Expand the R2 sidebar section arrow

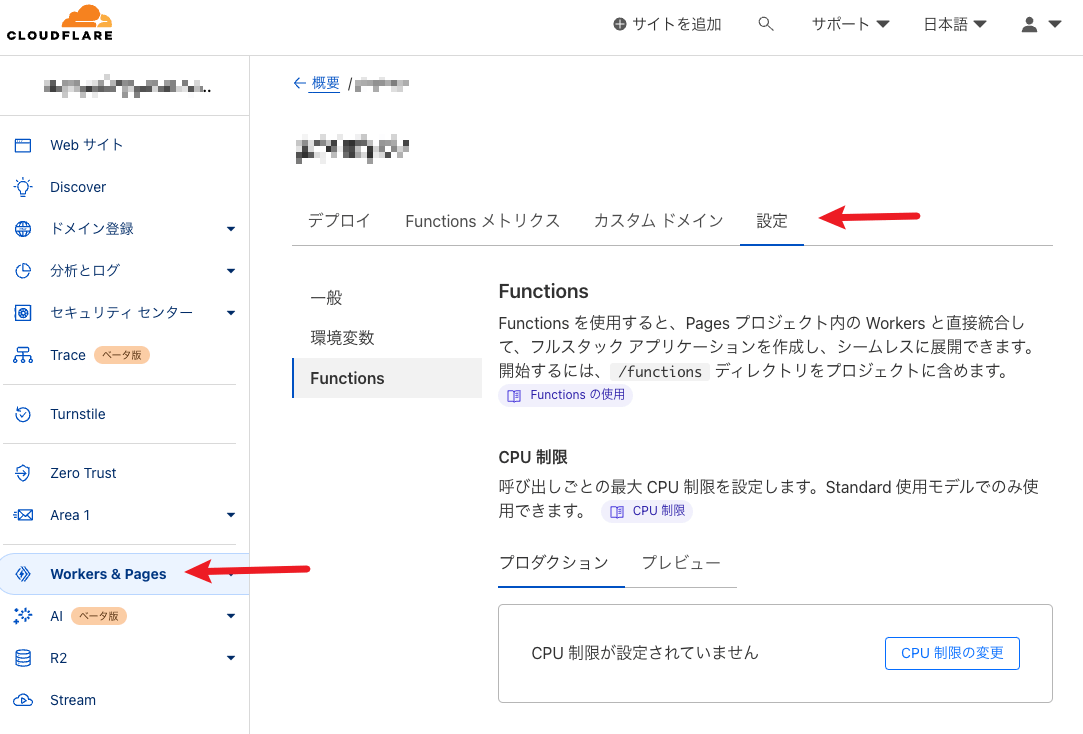(231, 658)
